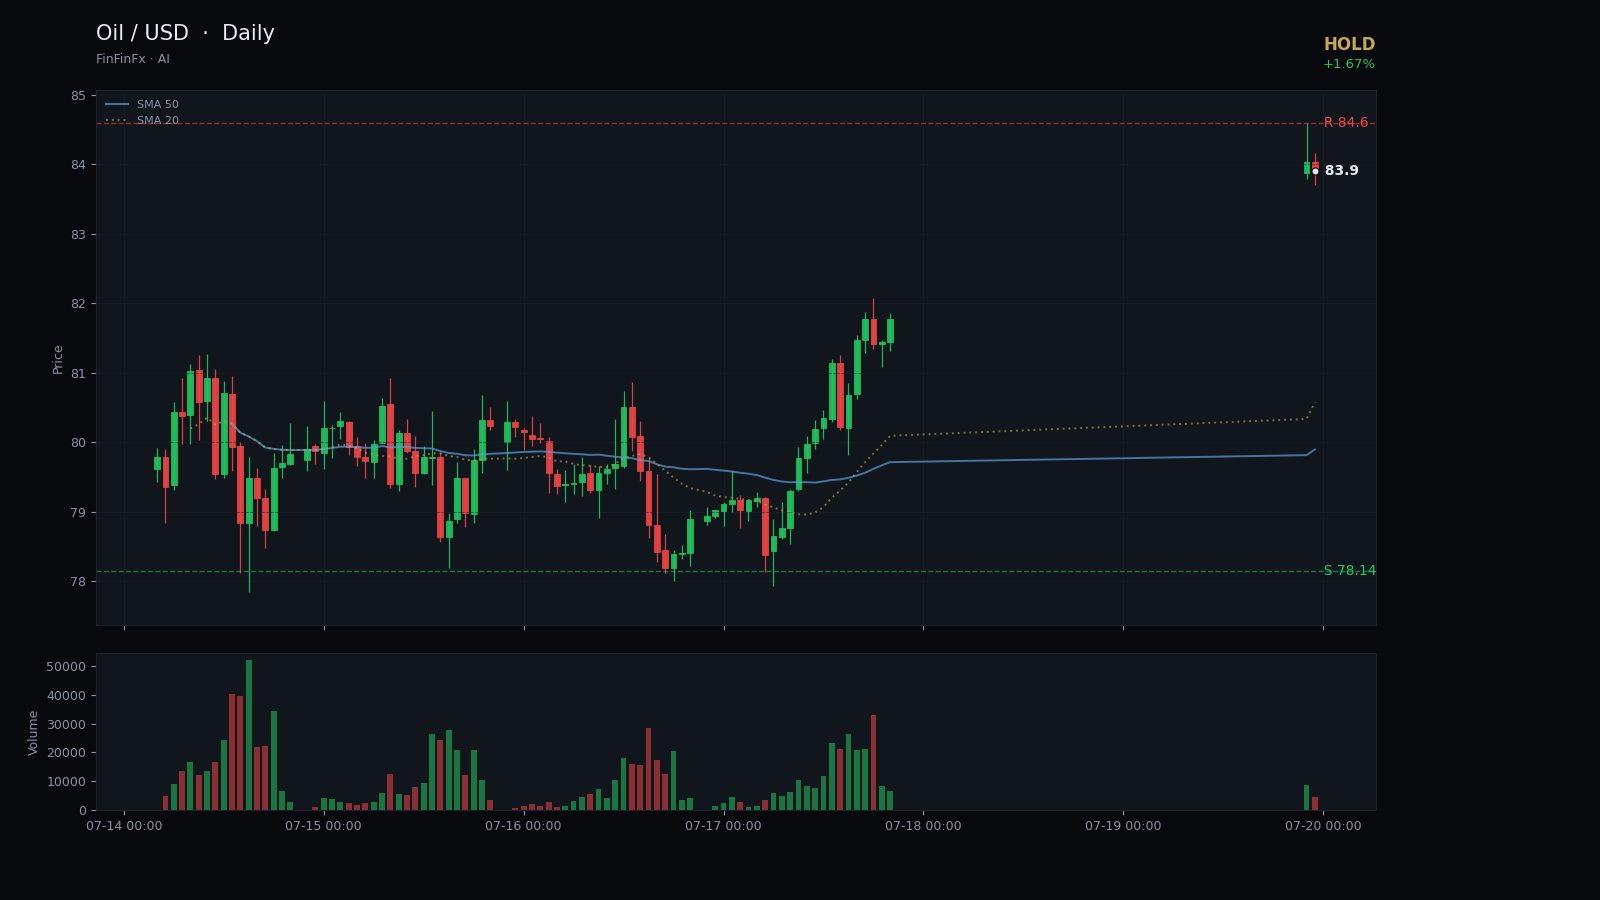Click the tallest volume bar above 50000
The width and height of the screenshot is (1600, 900).
(249, 735)
